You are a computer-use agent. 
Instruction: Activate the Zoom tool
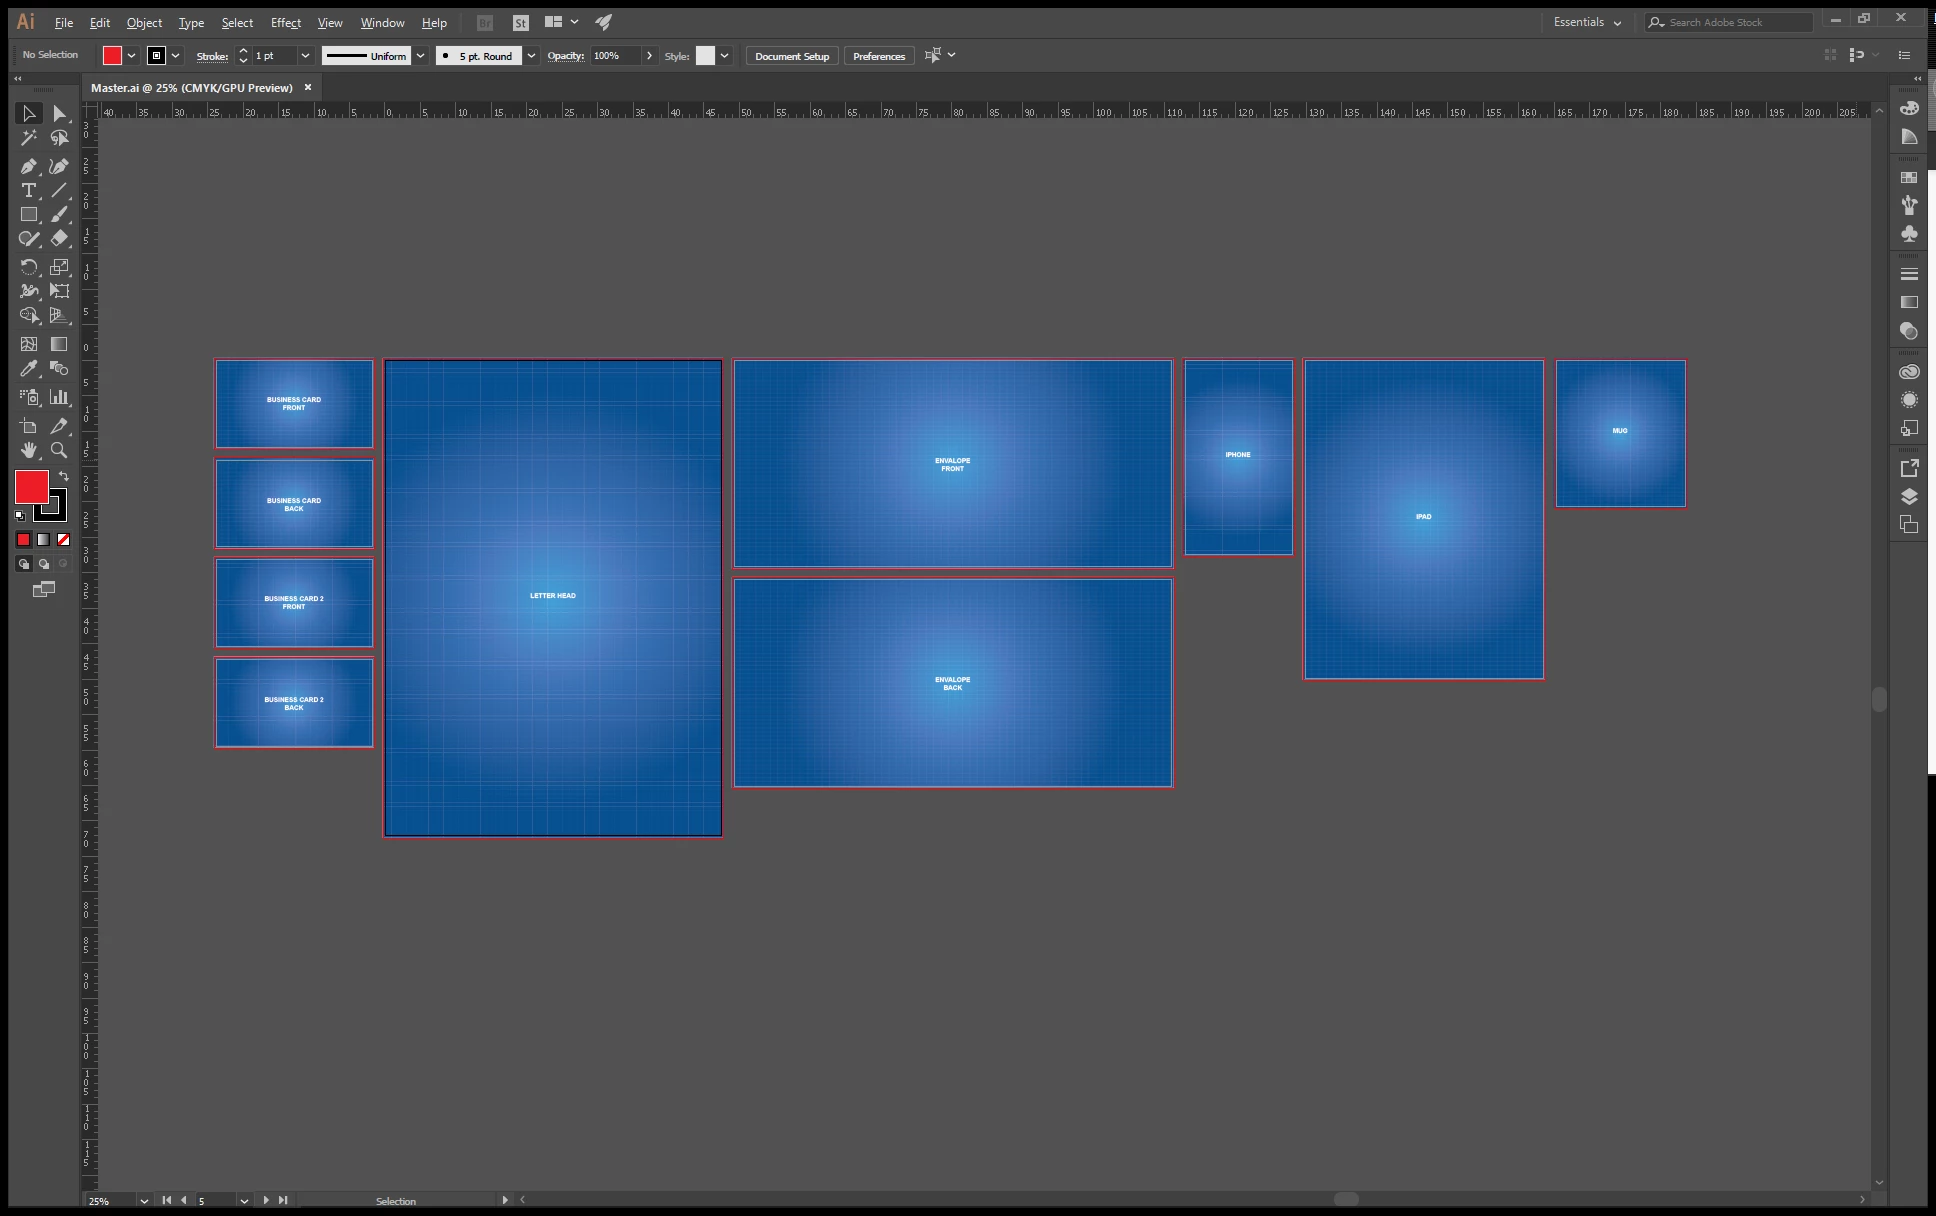[x=59, y=450]
